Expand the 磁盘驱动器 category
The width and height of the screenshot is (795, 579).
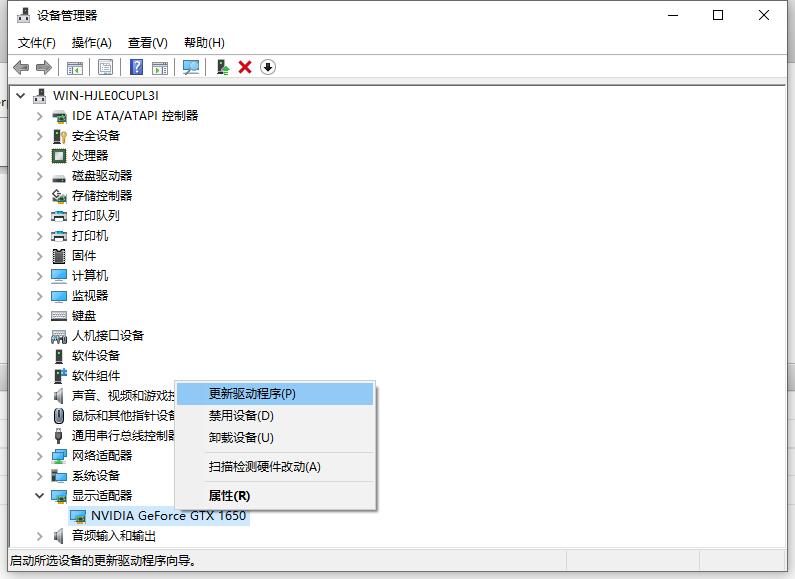(40, 176)
